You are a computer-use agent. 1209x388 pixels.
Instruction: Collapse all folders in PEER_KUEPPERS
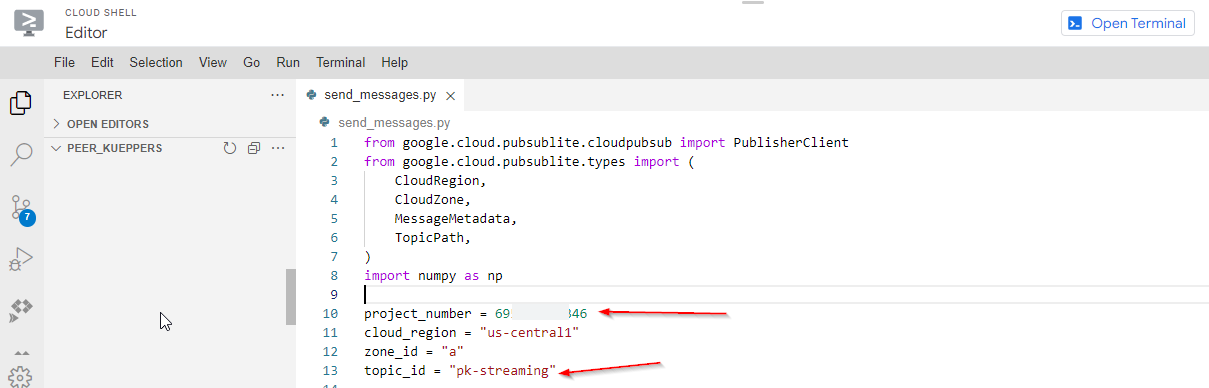(x=254, y=148)
